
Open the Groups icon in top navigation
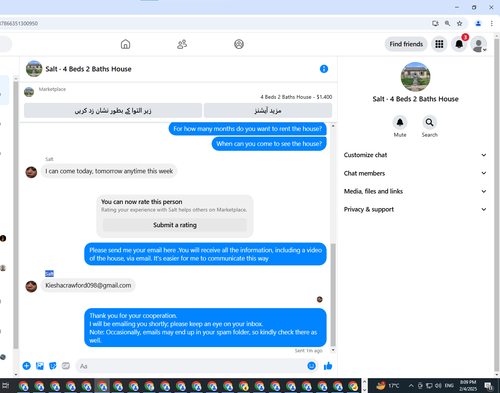(x=239, y=44)
